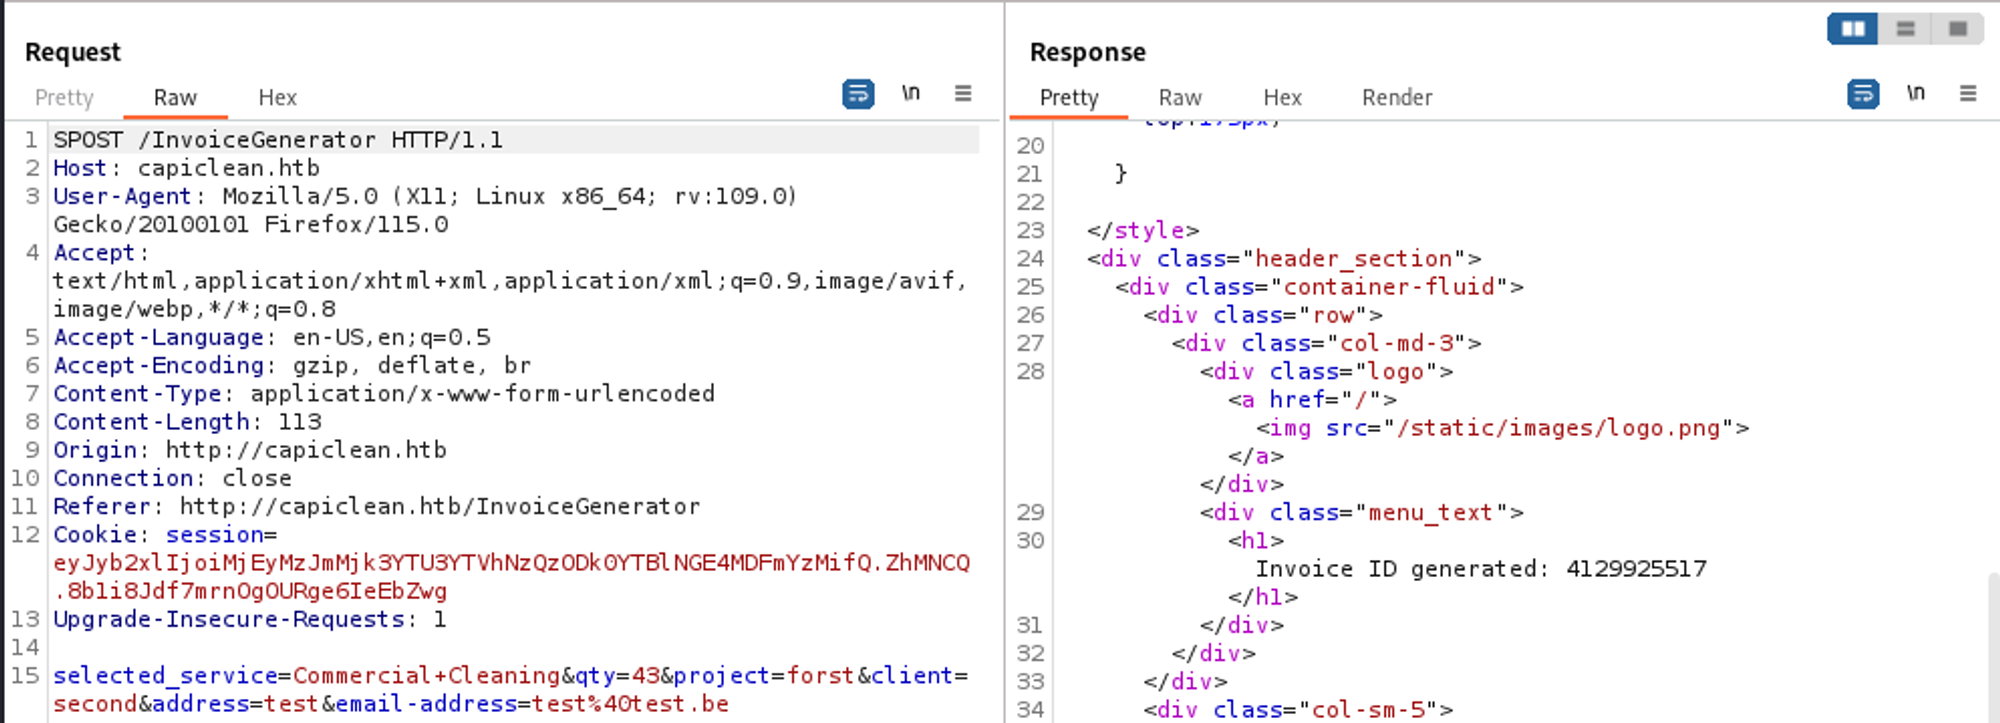2000x723 pixels.
Task: Click the Invoice ID generated line in response
Action: [x=1480, y=569]
